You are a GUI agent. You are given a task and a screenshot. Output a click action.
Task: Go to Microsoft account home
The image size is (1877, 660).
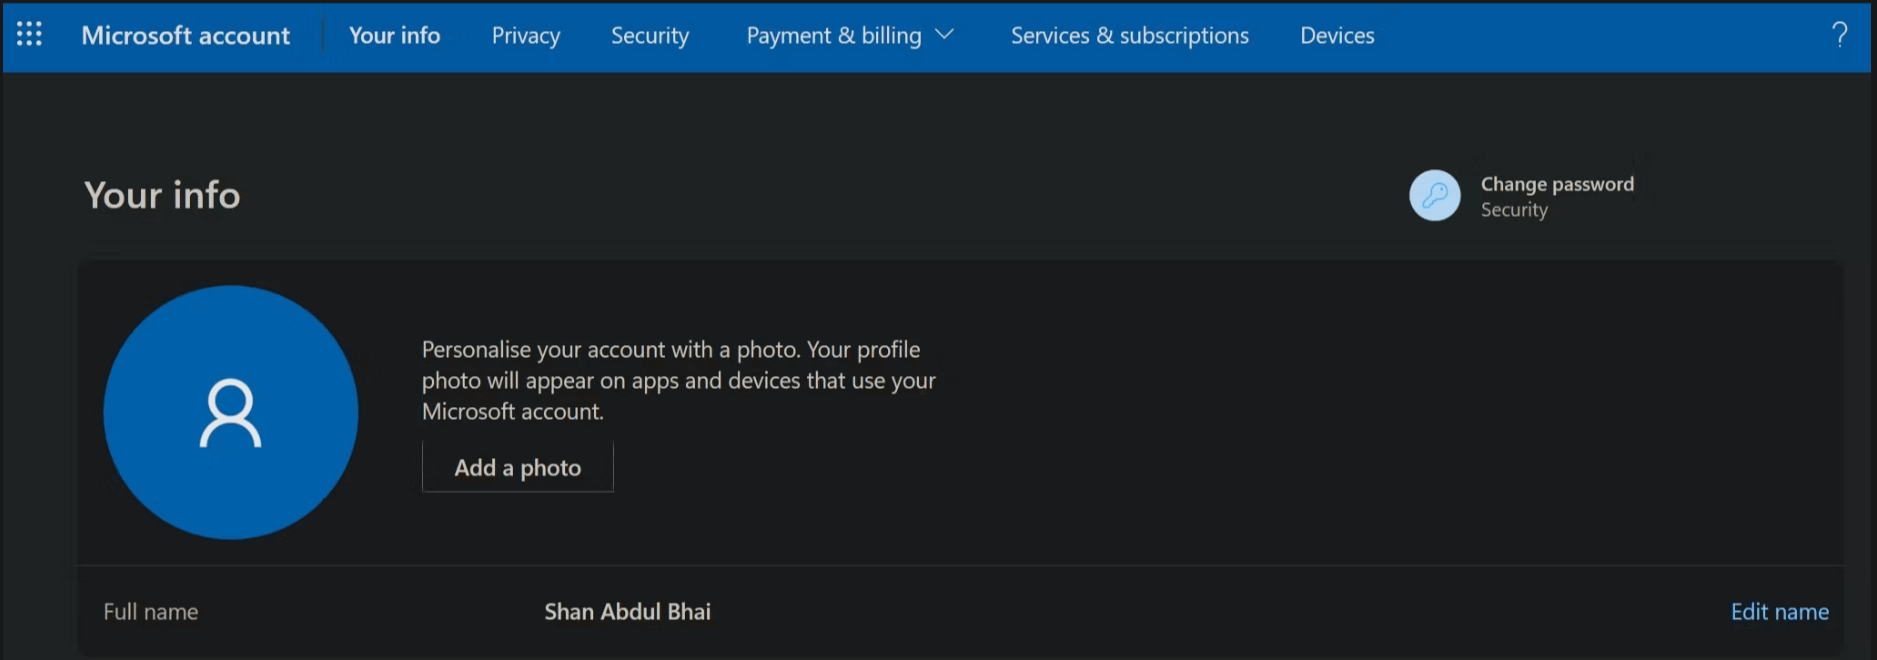[x=186, y=36]
